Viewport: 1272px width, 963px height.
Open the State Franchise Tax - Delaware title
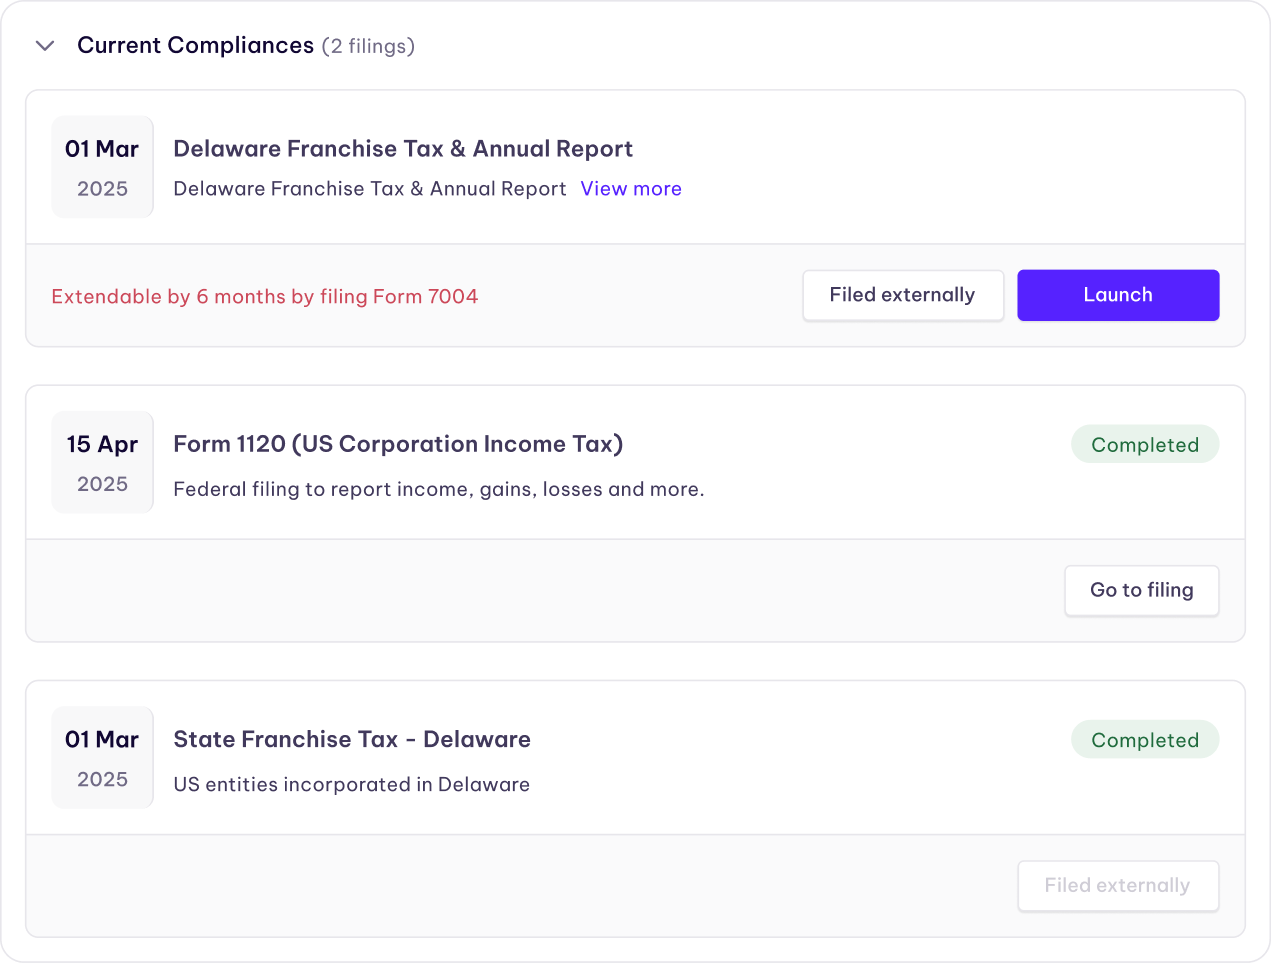coord(351,739)
